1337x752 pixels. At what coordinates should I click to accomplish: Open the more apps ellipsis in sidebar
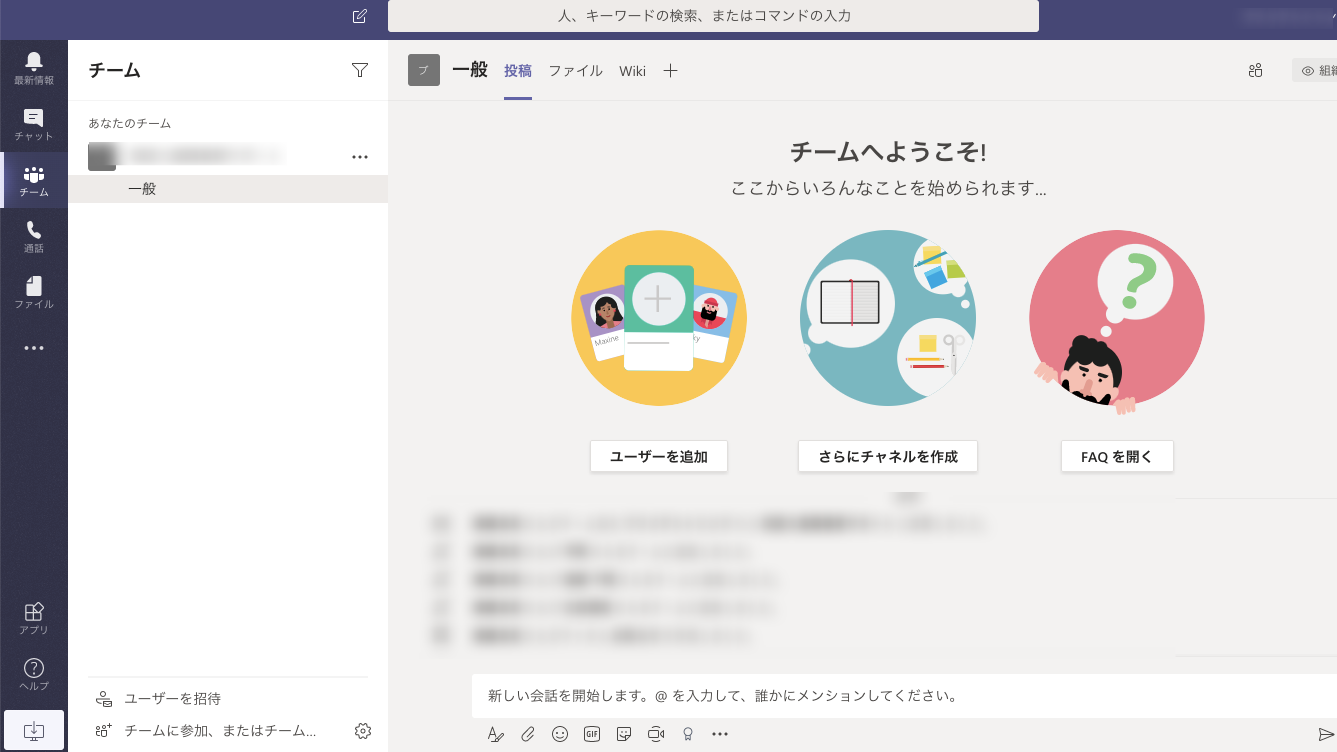point(34,348)
